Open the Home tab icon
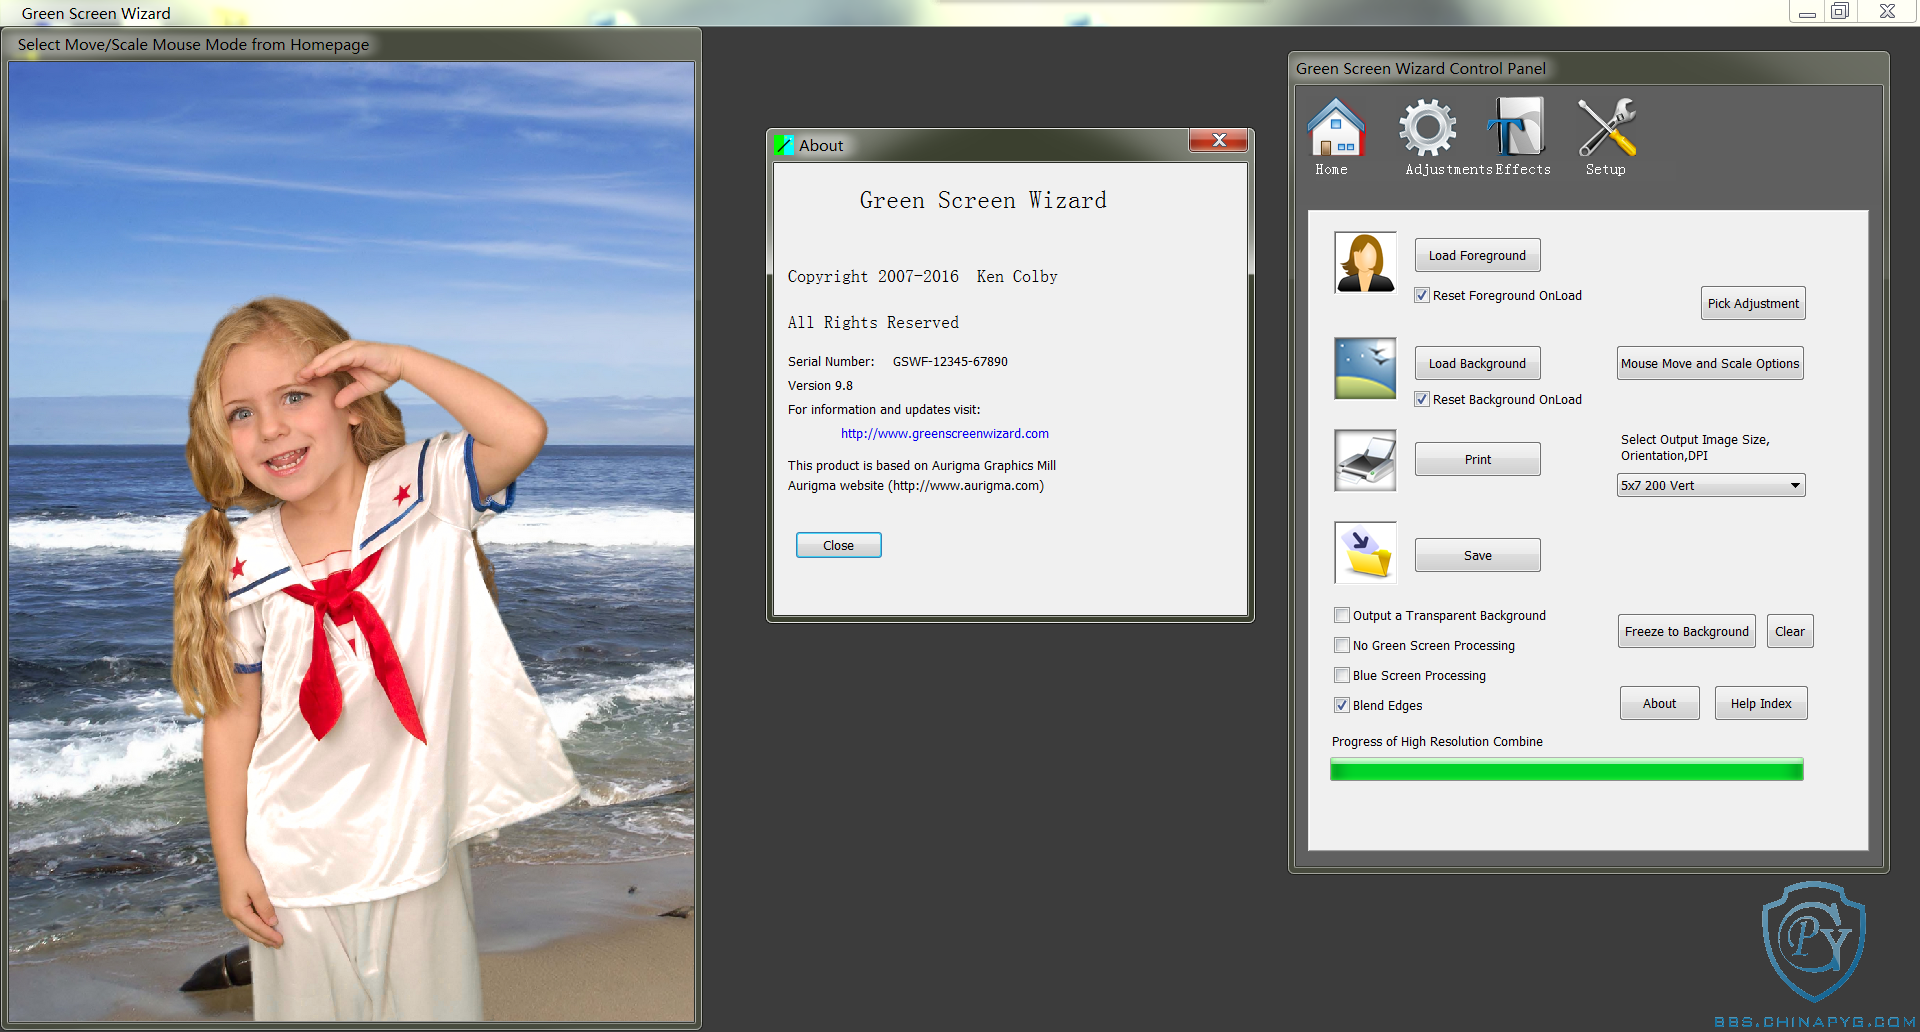 pyautogui.click(x=1335, y=128)
